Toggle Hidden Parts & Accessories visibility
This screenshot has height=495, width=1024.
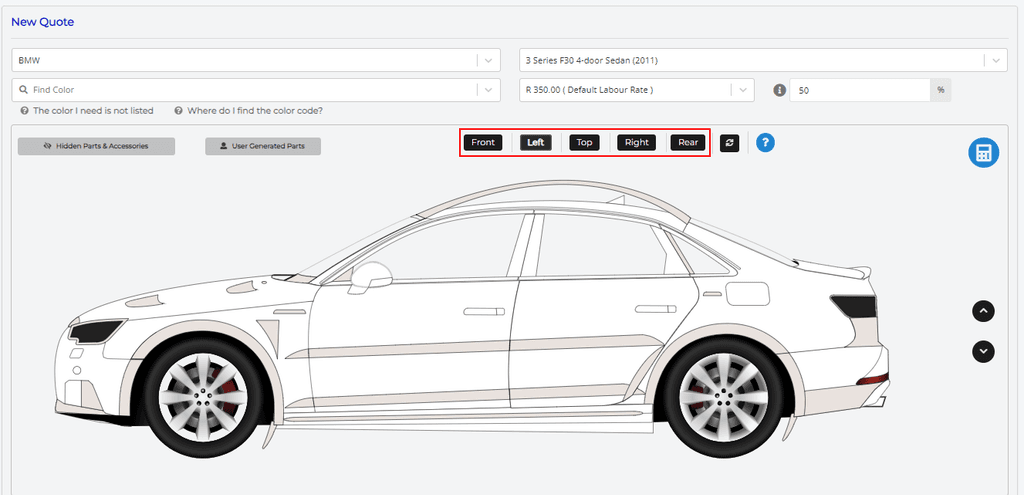[x=96, y=146]
